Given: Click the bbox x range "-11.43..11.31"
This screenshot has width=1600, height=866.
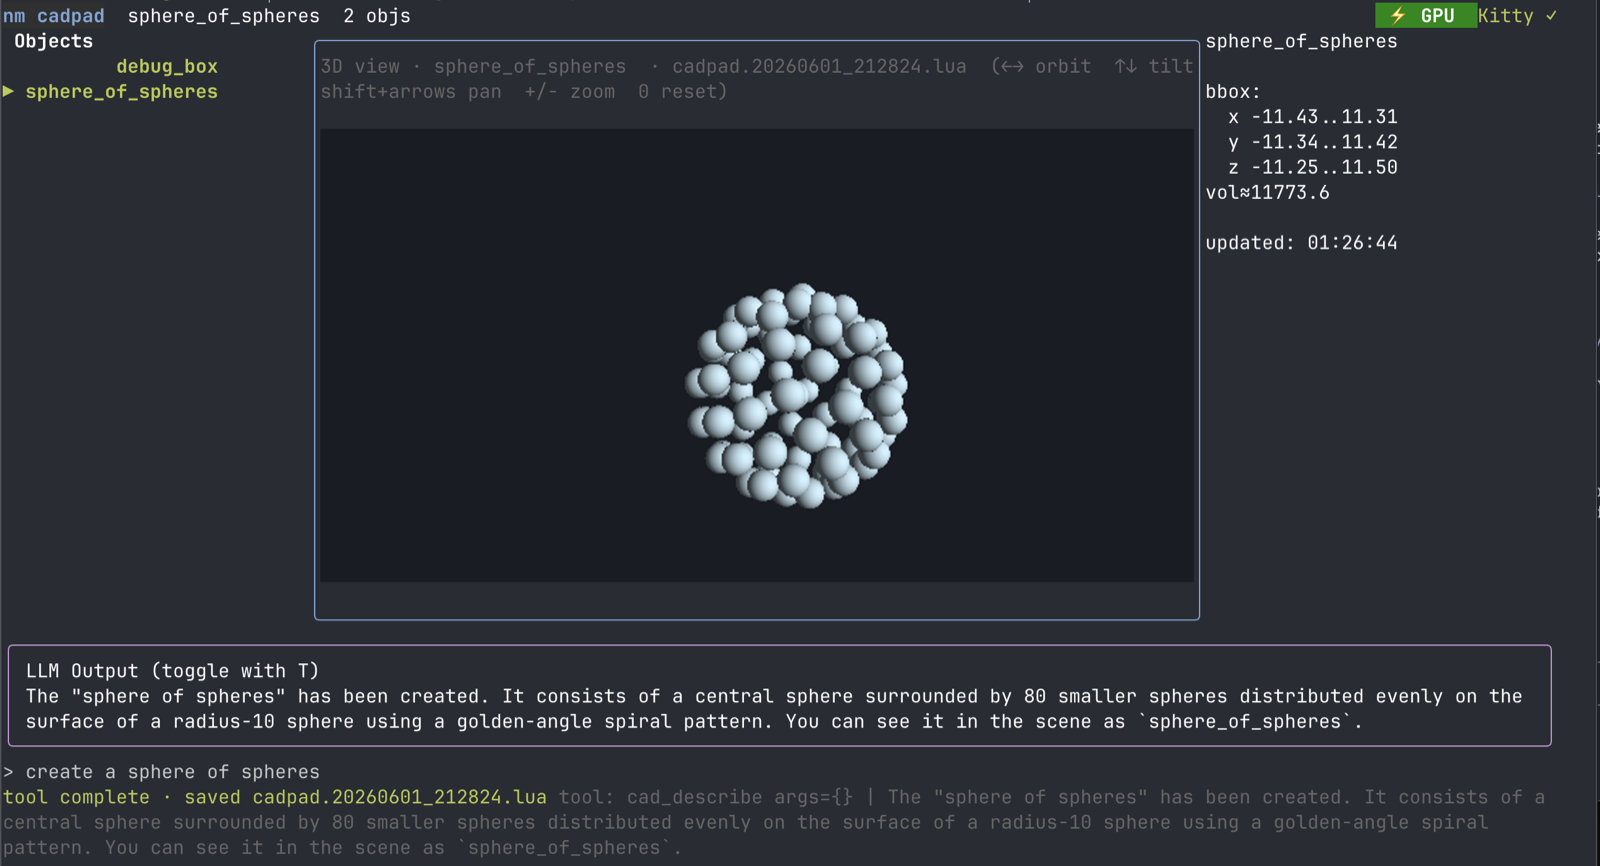Looking at the screenshot, I should pyautogui.click(x=1324, y=117).
